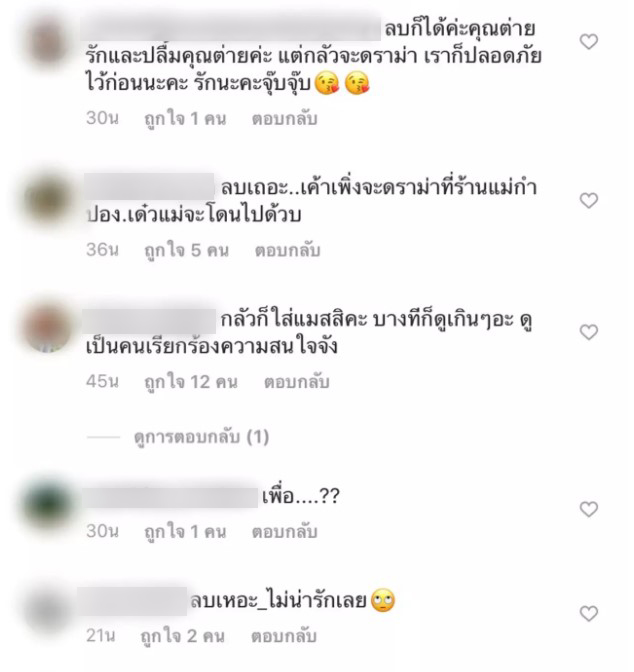Open profile picture beside กลัวก็ใส่แมสสิคะ comment
Viewport: 634px width, 672px height.
click(x=47, y=328)
